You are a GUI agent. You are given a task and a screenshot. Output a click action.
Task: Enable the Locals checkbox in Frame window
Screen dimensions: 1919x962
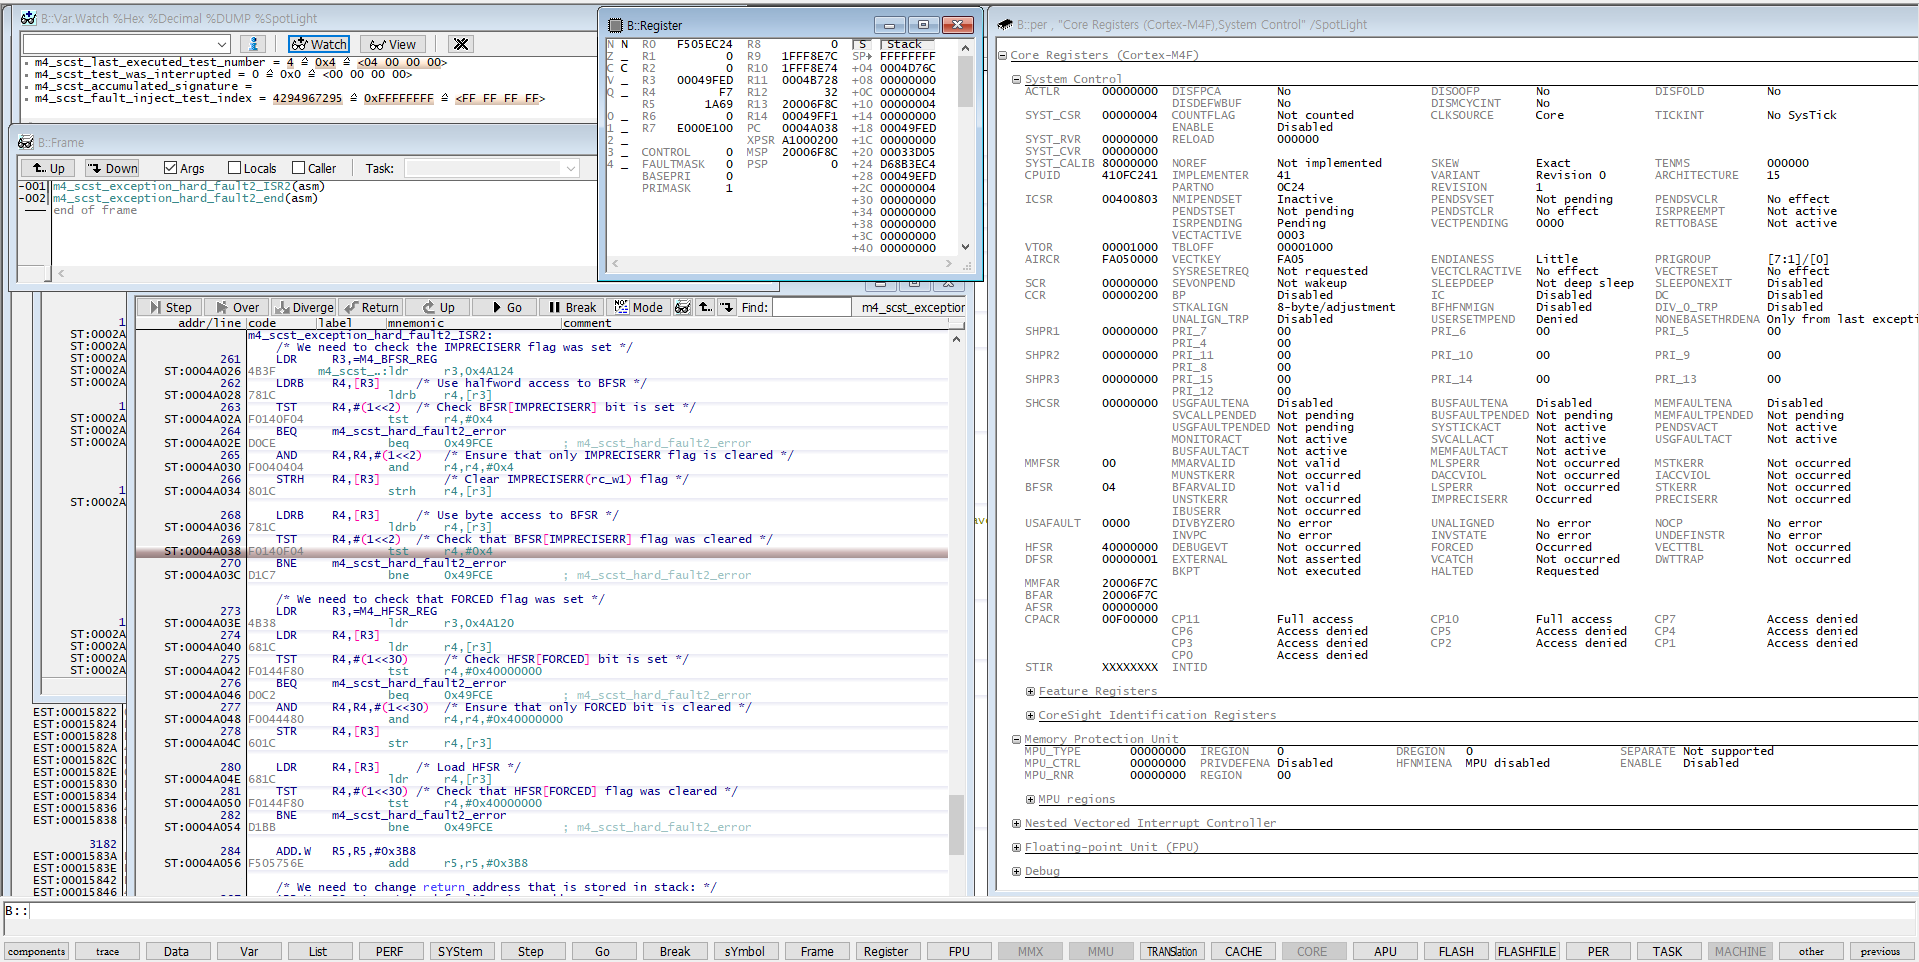pyautogui.click(x=235, y=168)
